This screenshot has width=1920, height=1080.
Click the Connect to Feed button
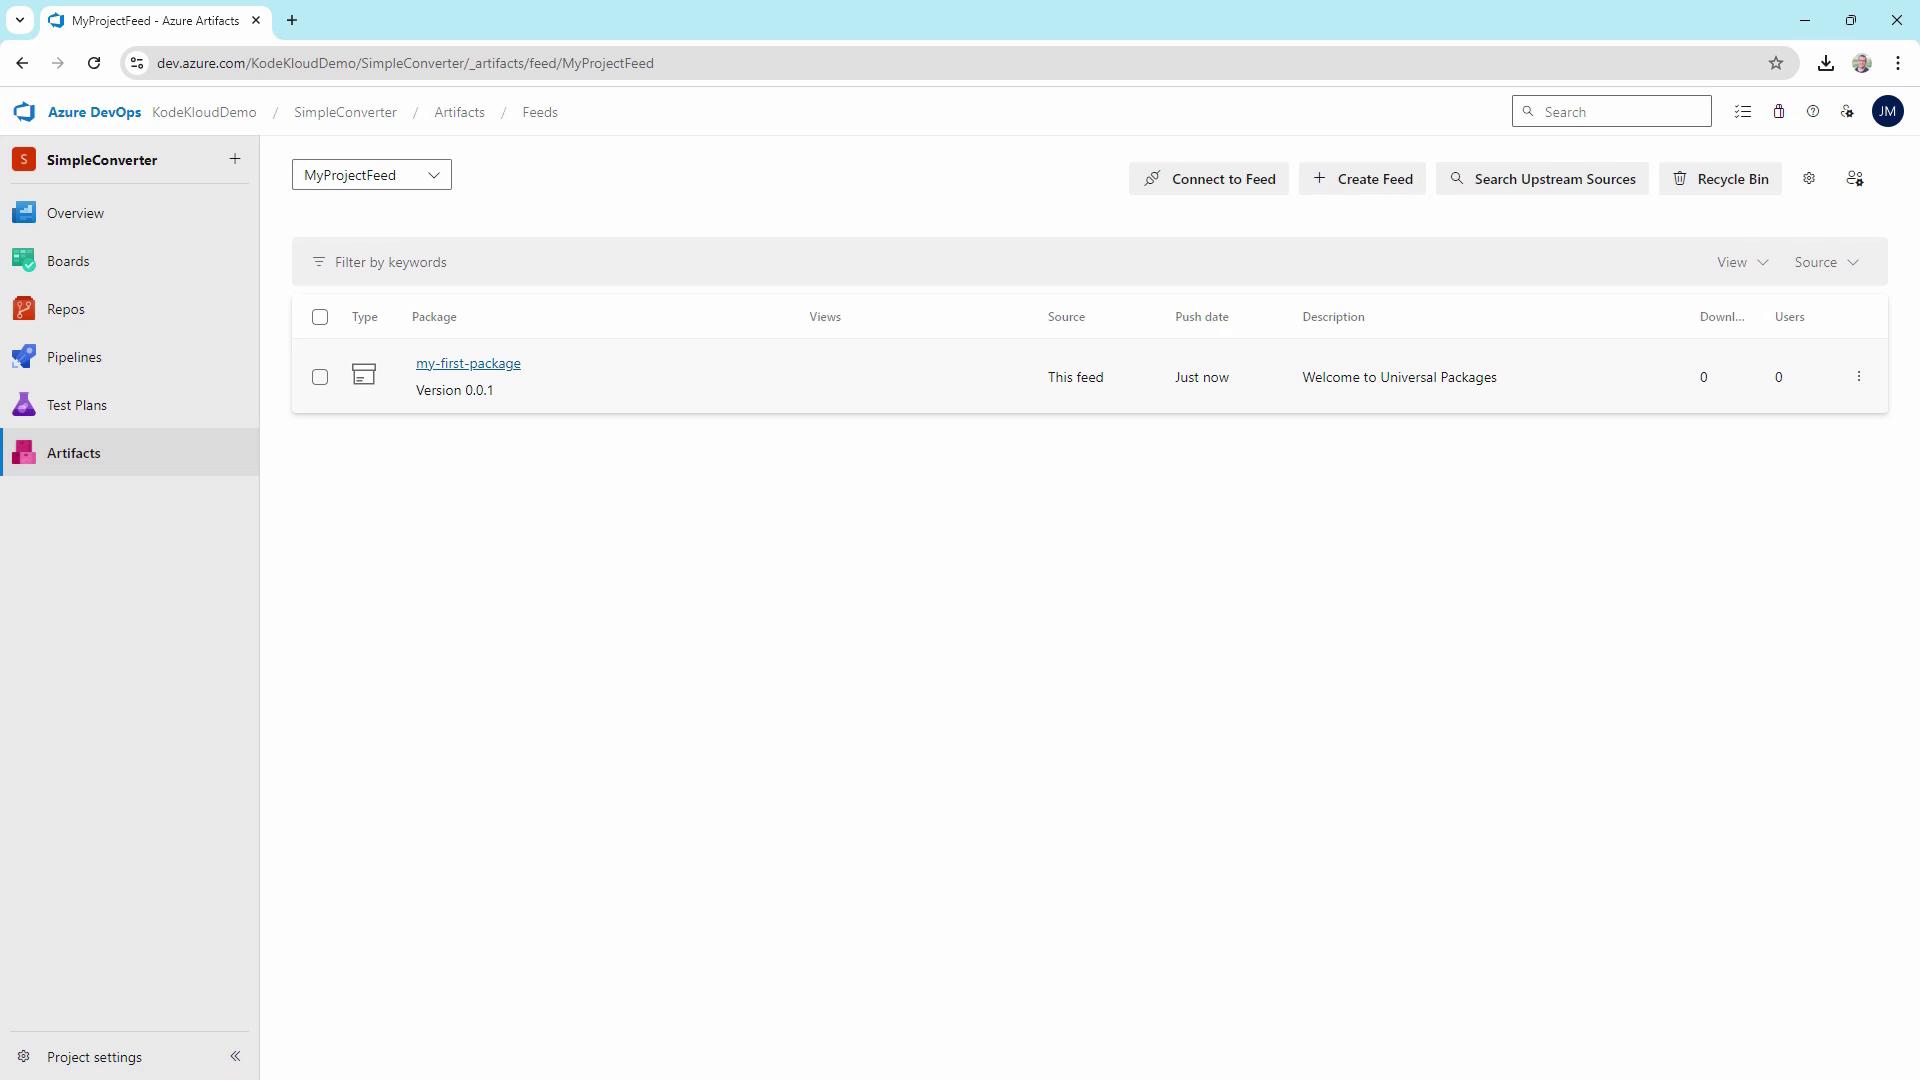coord(1209,179)
